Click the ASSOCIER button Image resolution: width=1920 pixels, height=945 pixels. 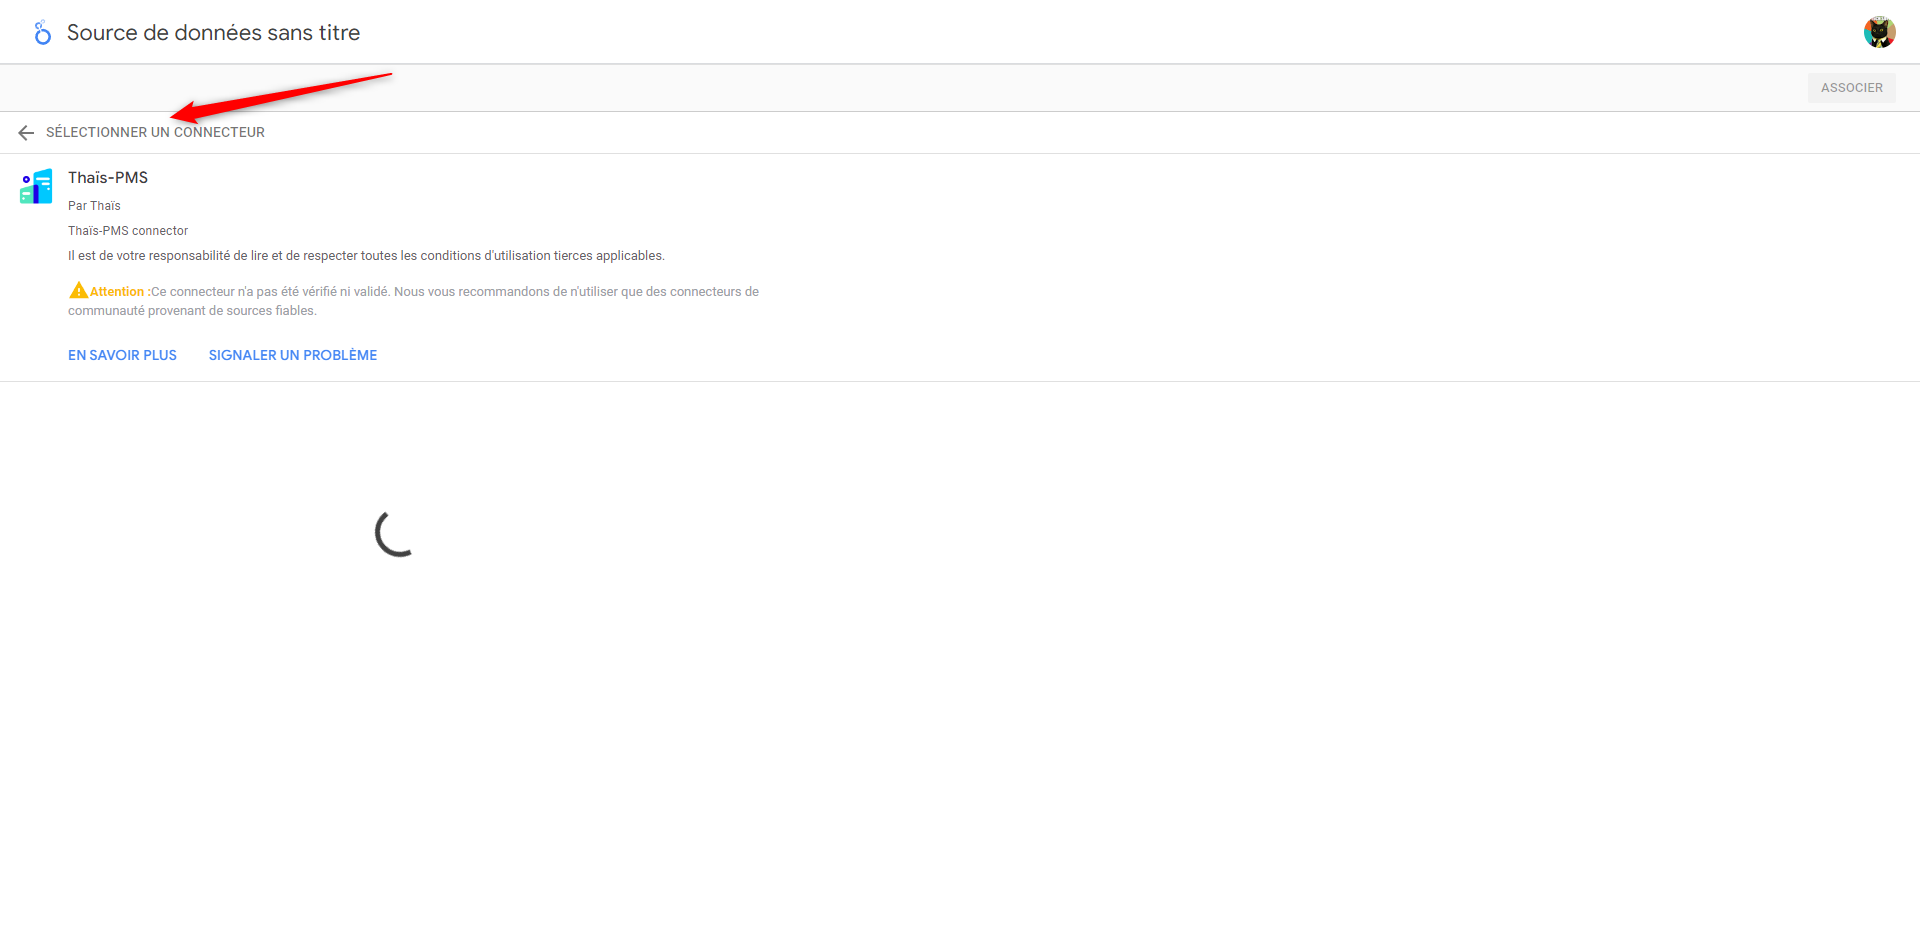[x=1851, y=88]
